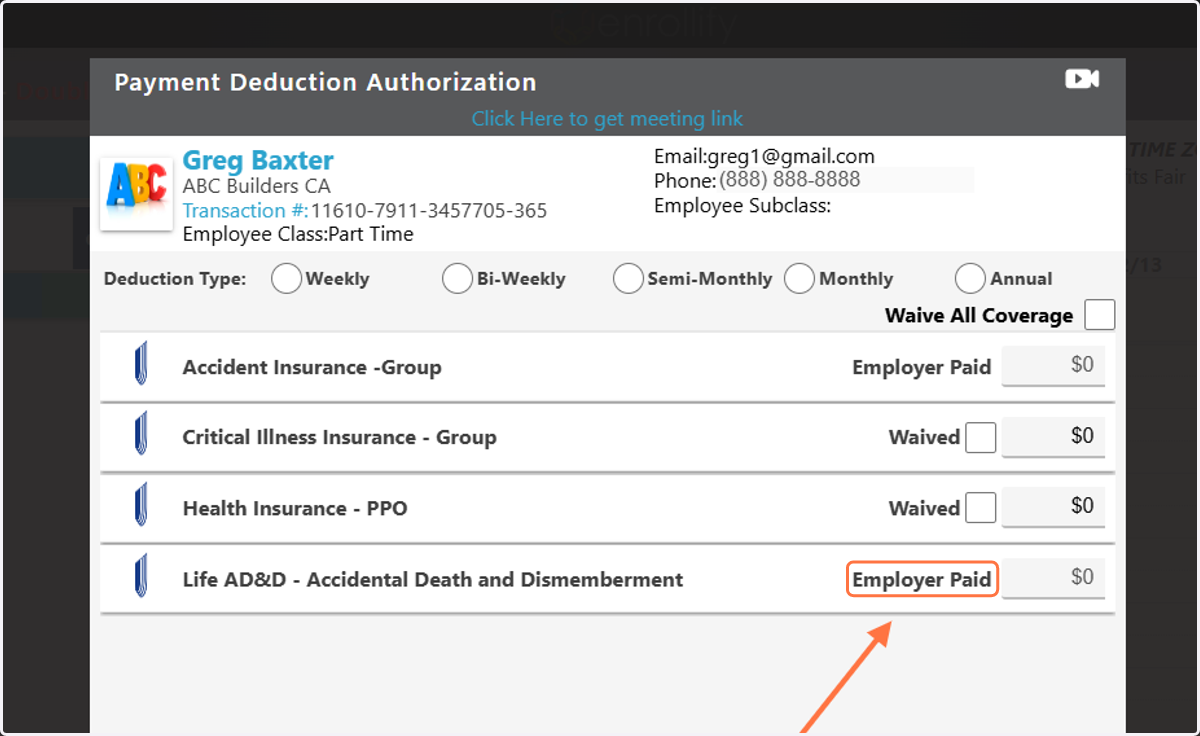Screen dimensions: 1200x736
Task: Click the Employee Subclass label
Action: (x=743, y=206)
